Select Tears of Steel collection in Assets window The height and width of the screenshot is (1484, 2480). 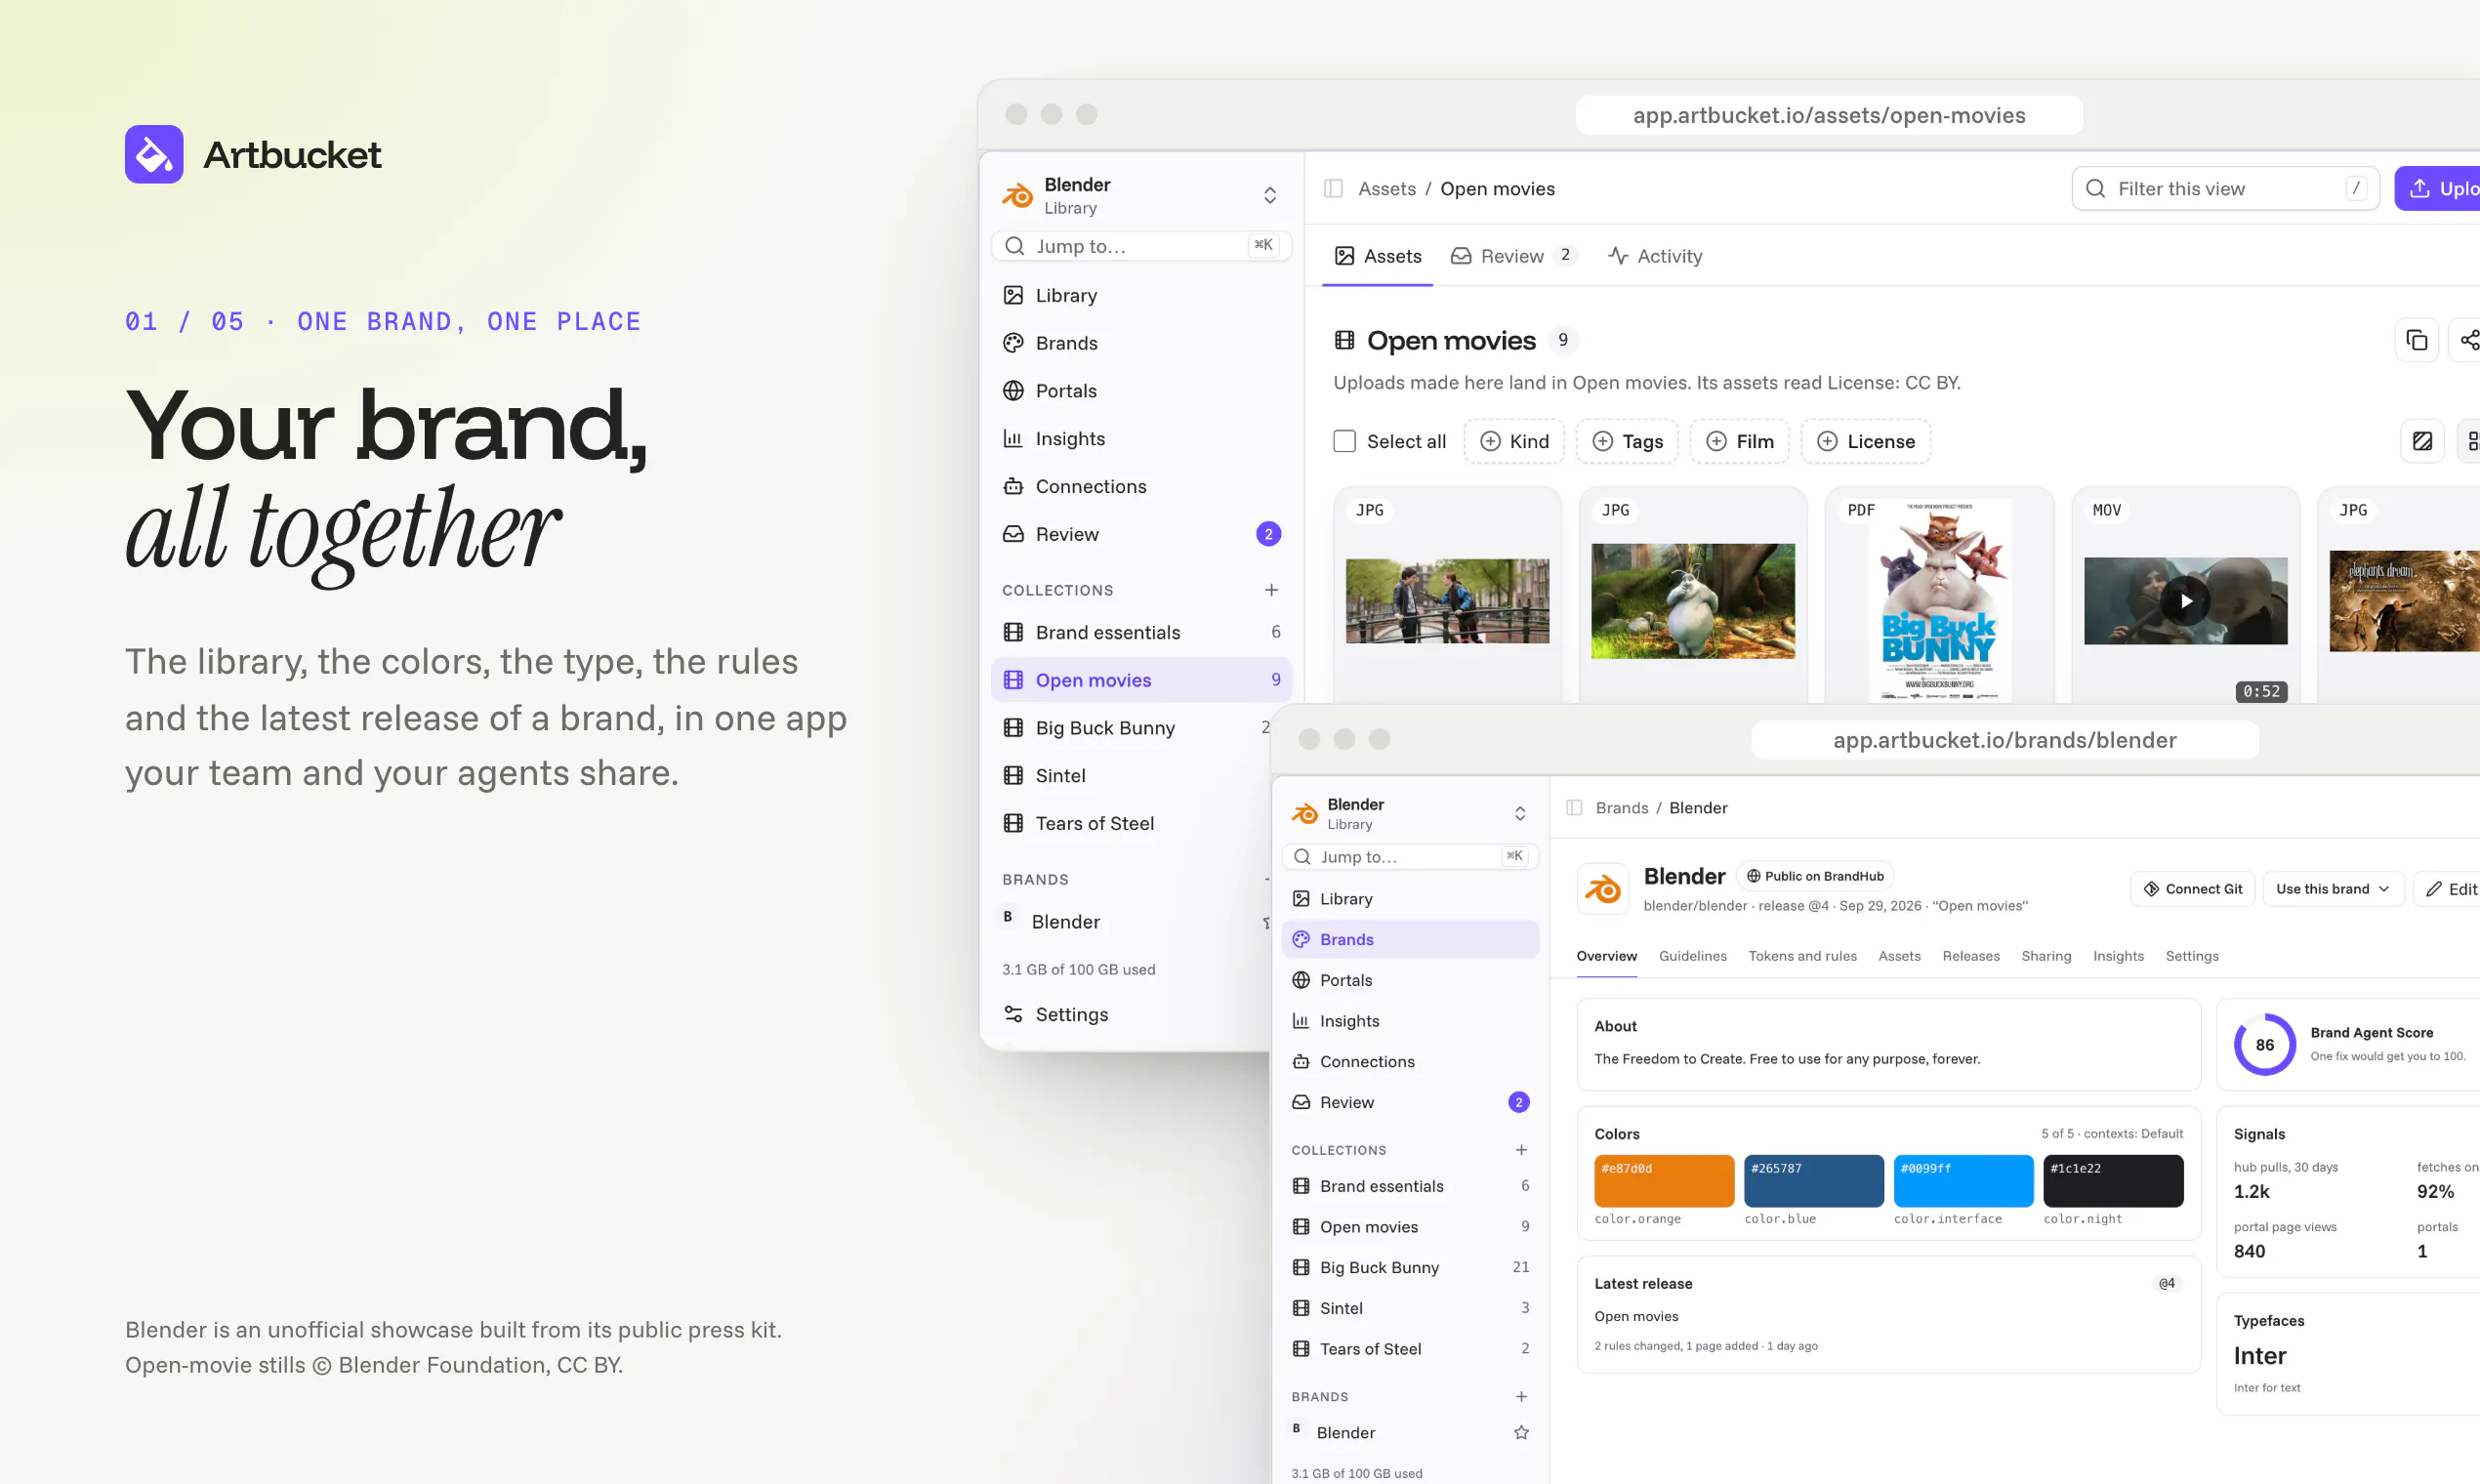[1130, 823]
